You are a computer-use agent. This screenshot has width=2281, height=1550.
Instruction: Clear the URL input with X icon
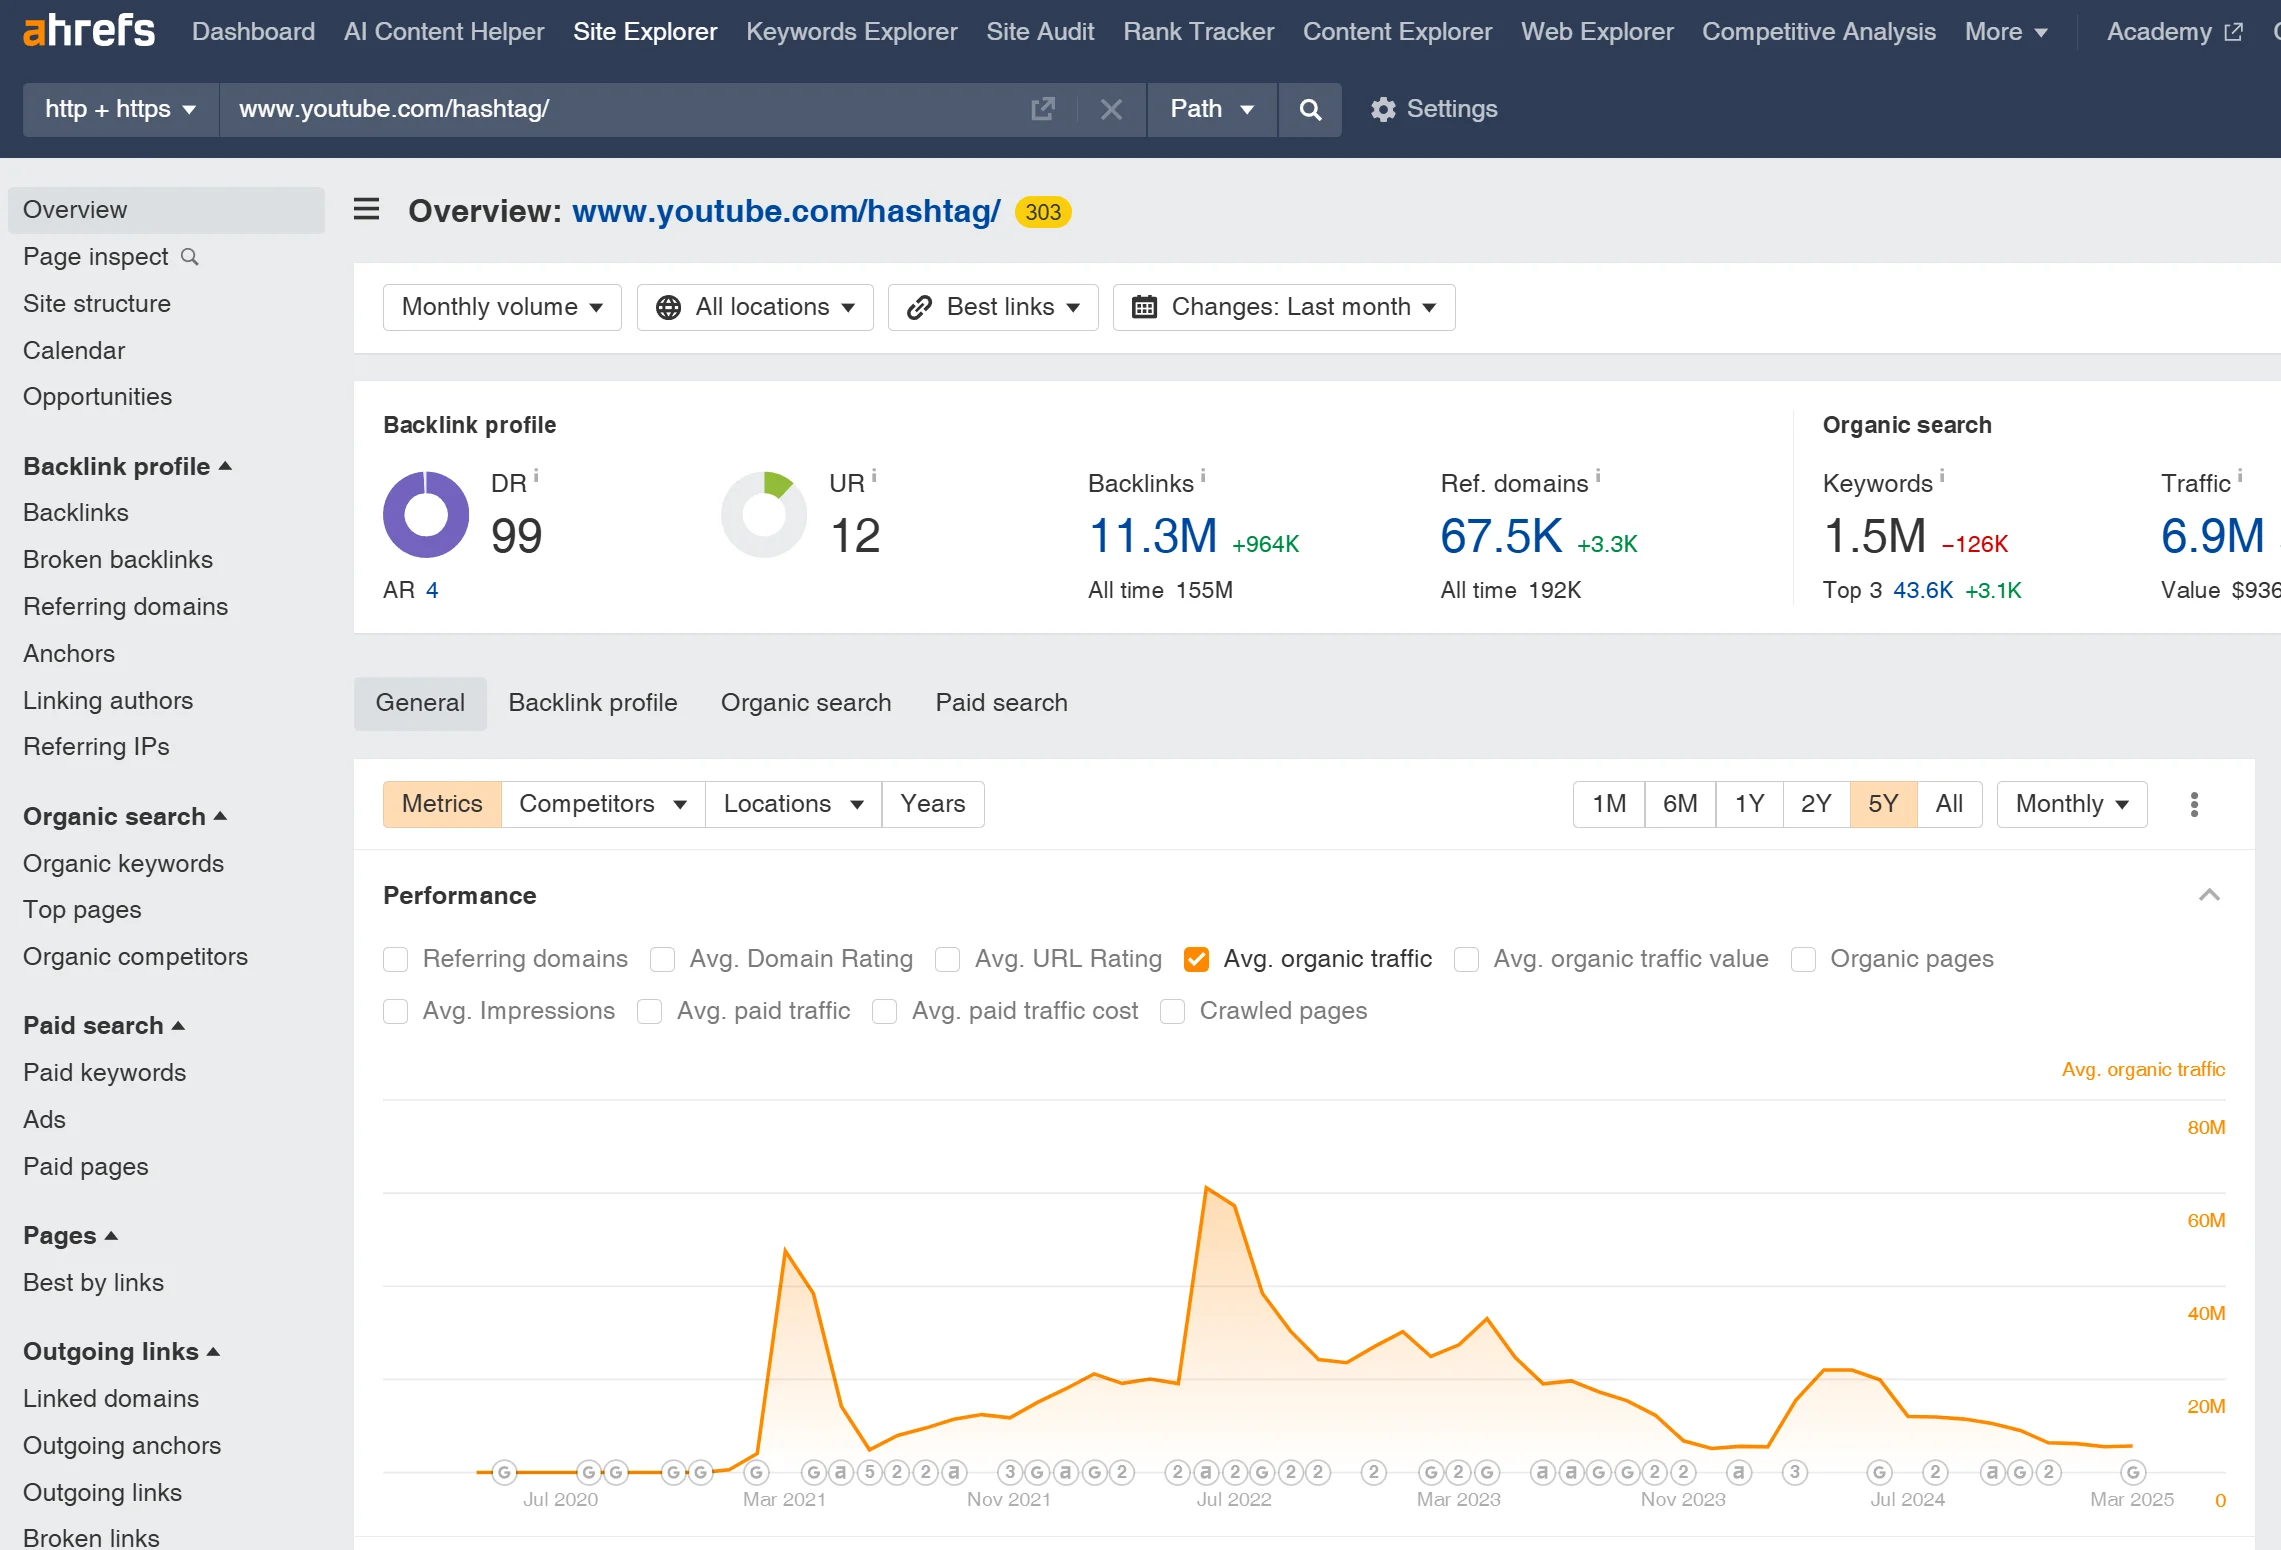(x=1111, y=109)
